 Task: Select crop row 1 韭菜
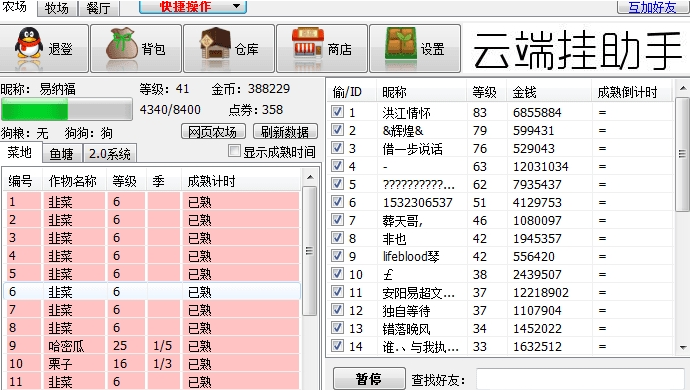coord(152,202)
